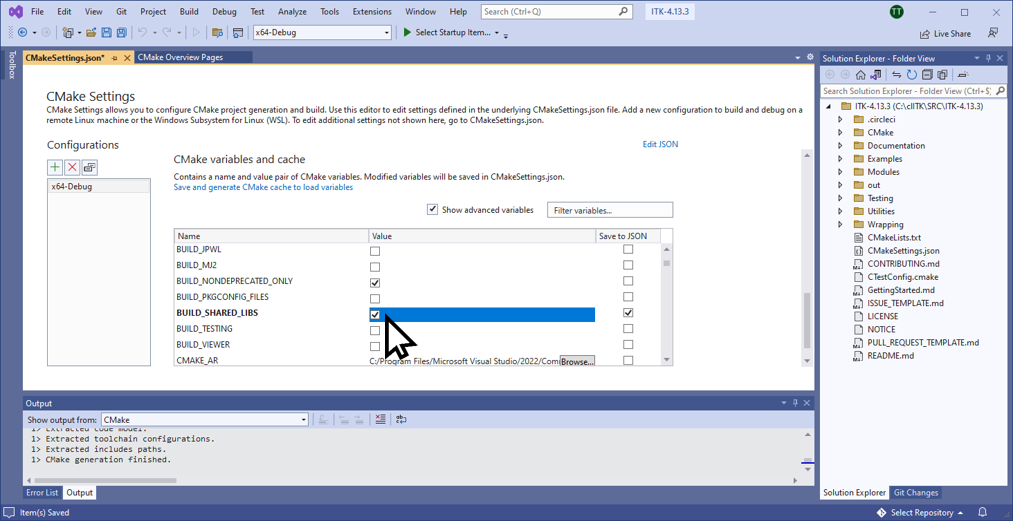1013x521 pixels.
Task: Close the CMakeSettings.json tab
Action: (127, 58)
